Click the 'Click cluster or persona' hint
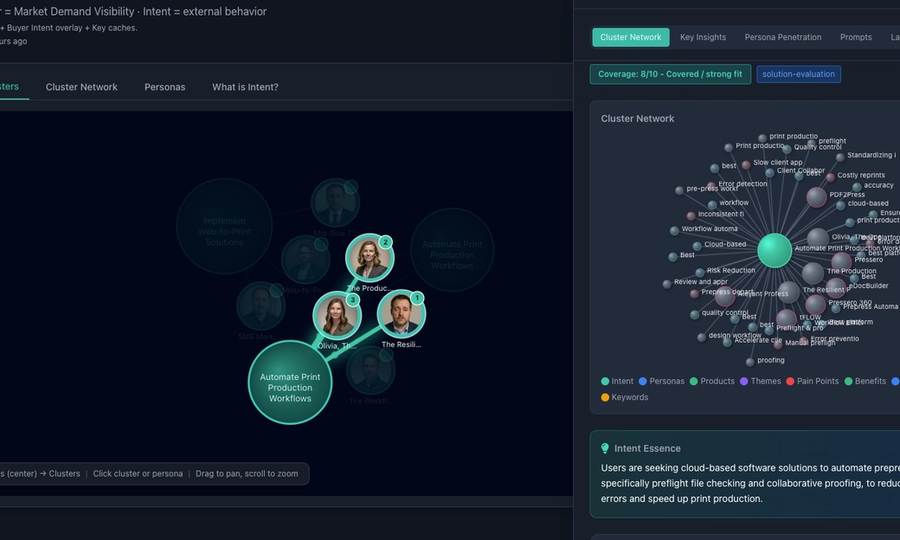900x540 pixels. (138, 473)
